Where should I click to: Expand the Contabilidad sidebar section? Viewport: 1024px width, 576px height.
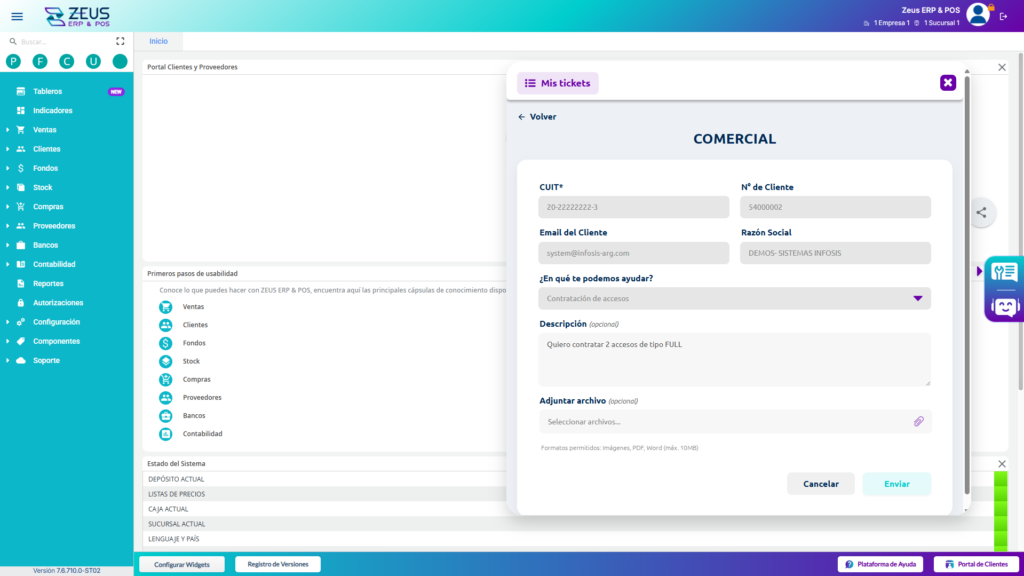tap(54, 264)
